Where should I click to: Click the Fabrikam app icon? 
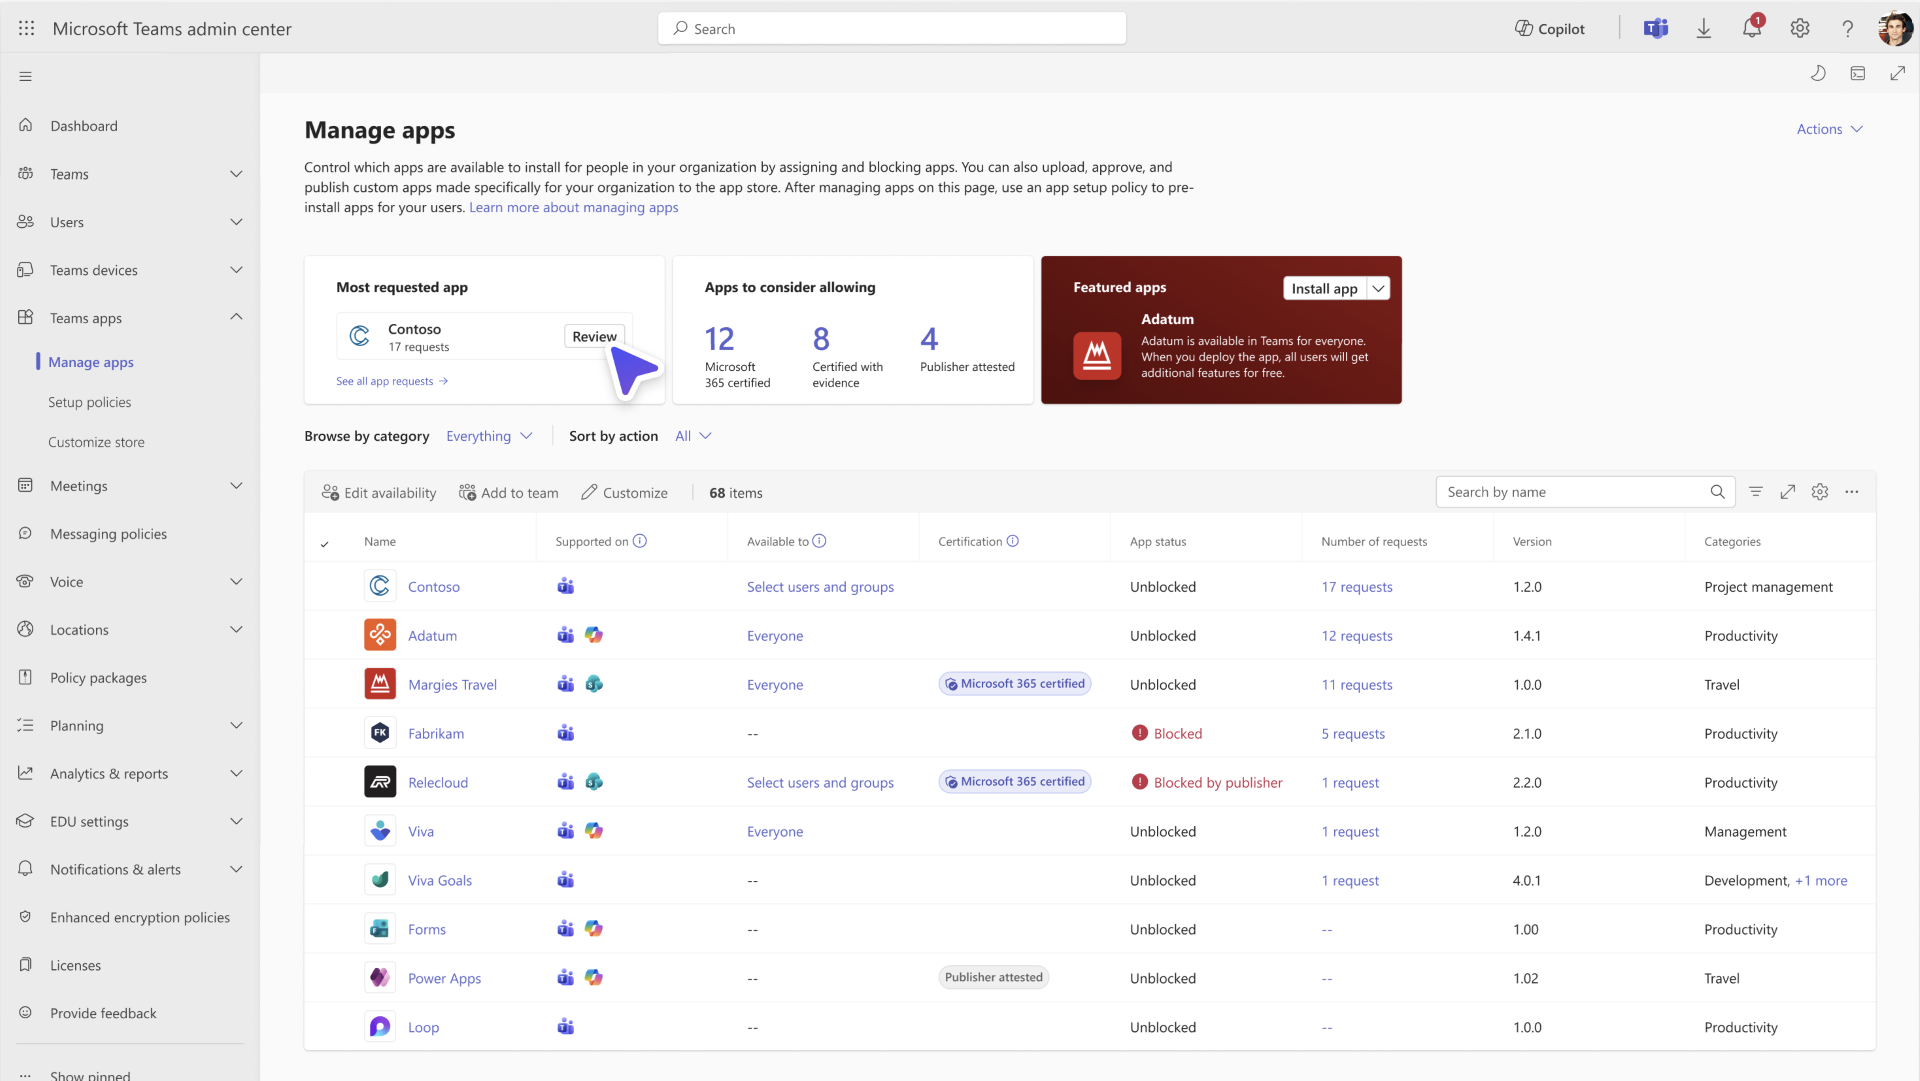(380, 733)
